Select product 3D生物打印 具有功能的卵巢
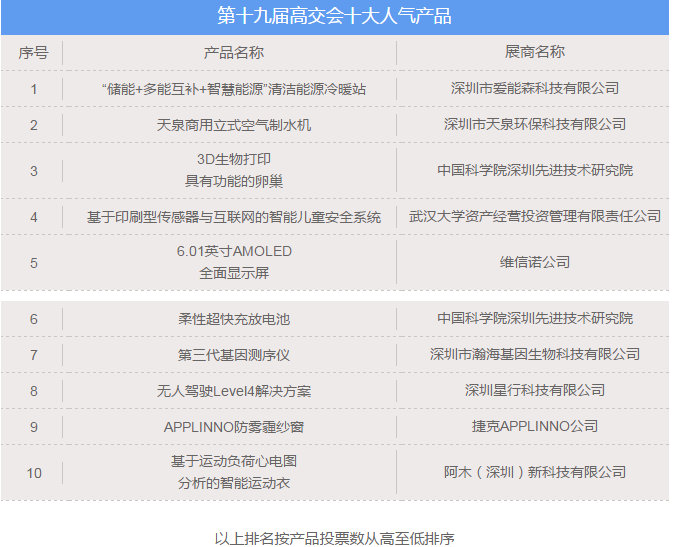Viewport: 675px width, 547px height. coord(234,170)
